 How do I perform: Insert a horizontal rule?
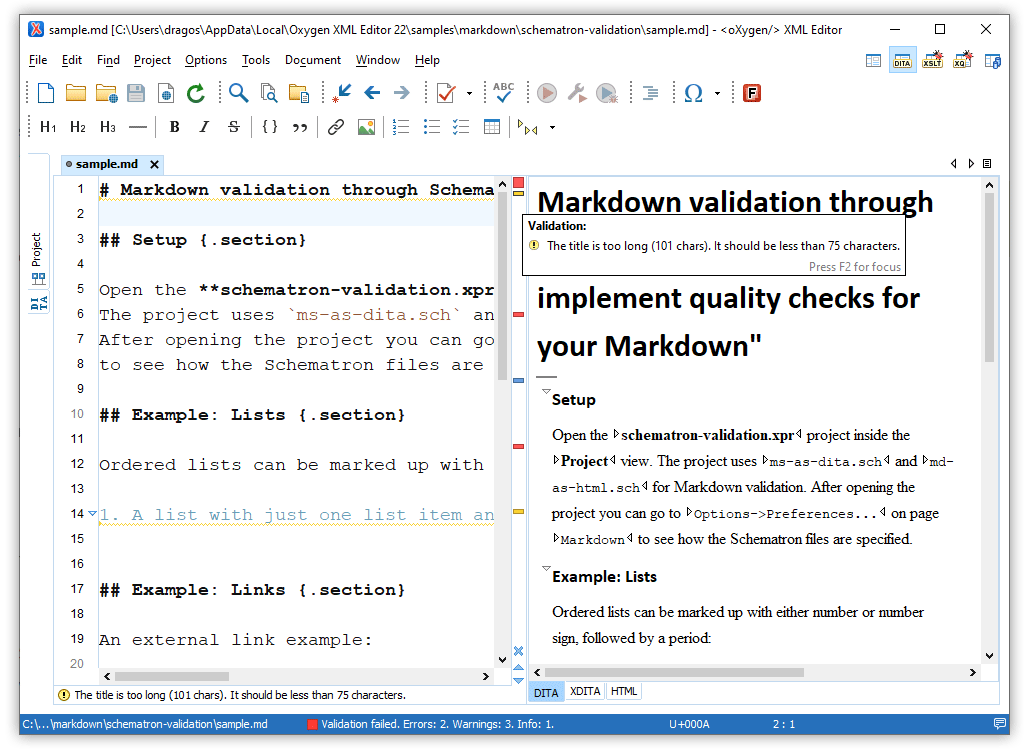tap(138, 127)
